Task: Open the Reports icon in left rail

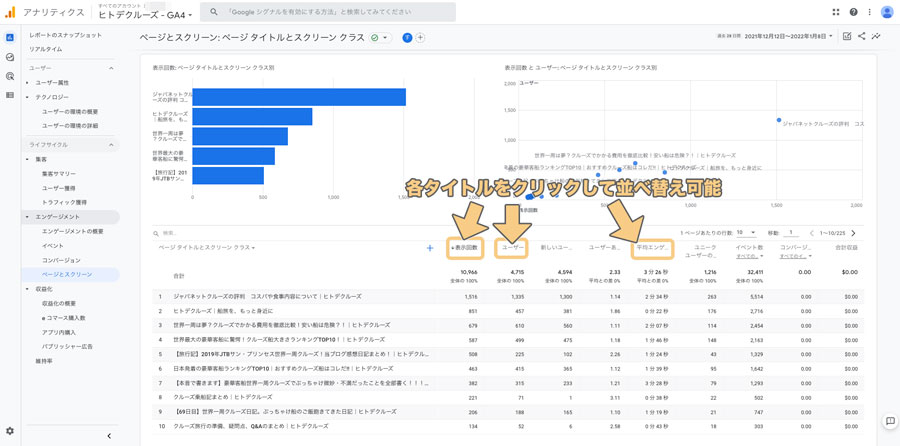Action: [x=10, y=38]
